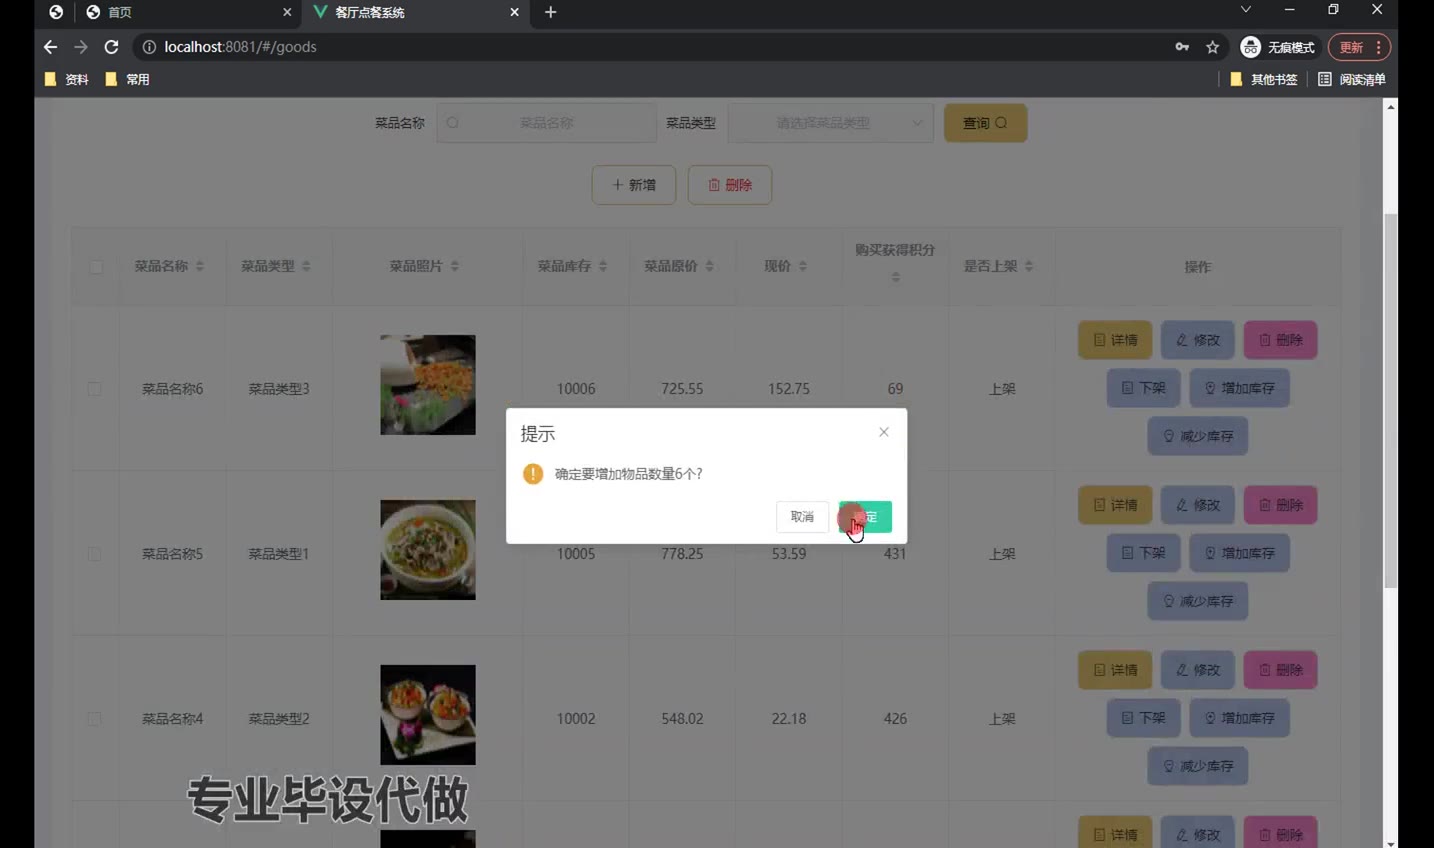Open dish photo thumbnail for 菜品名称6
Viewport: 1434px width, 848px height.
coord(428,385)
